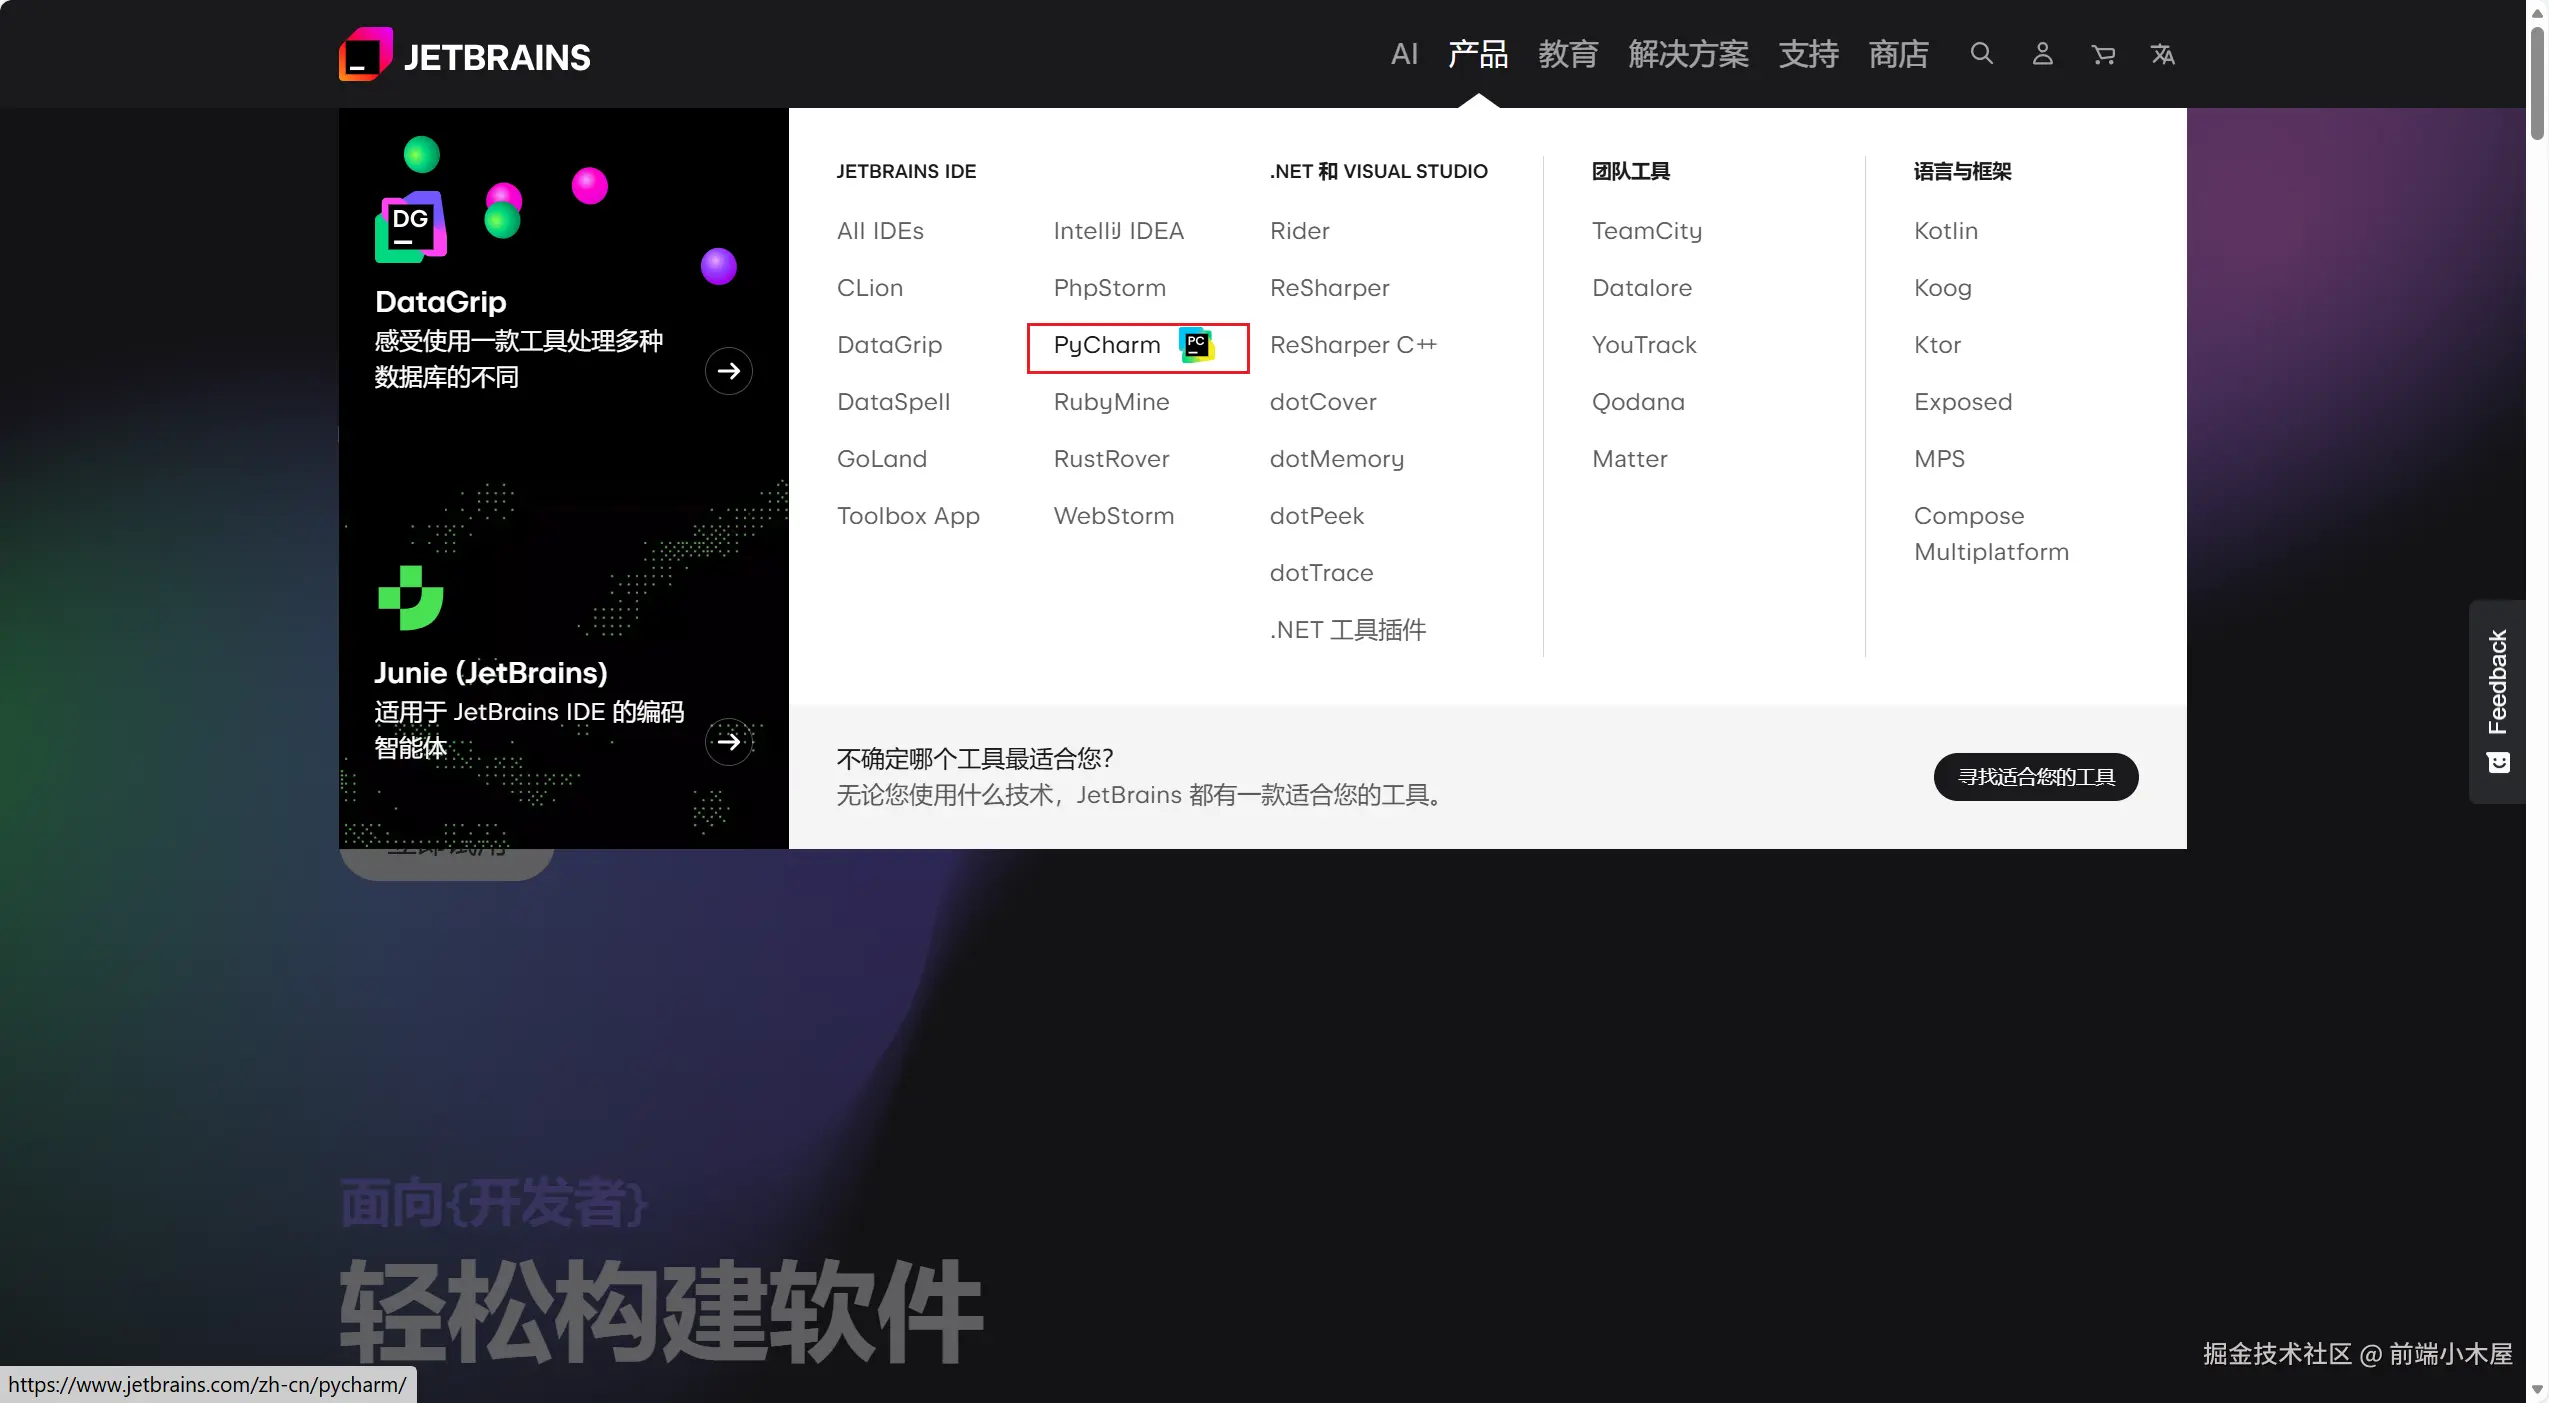The height and width of the screenshot is (1403, 2549).
Task: Open the TeamCity link
Action: click(1646, 230)
